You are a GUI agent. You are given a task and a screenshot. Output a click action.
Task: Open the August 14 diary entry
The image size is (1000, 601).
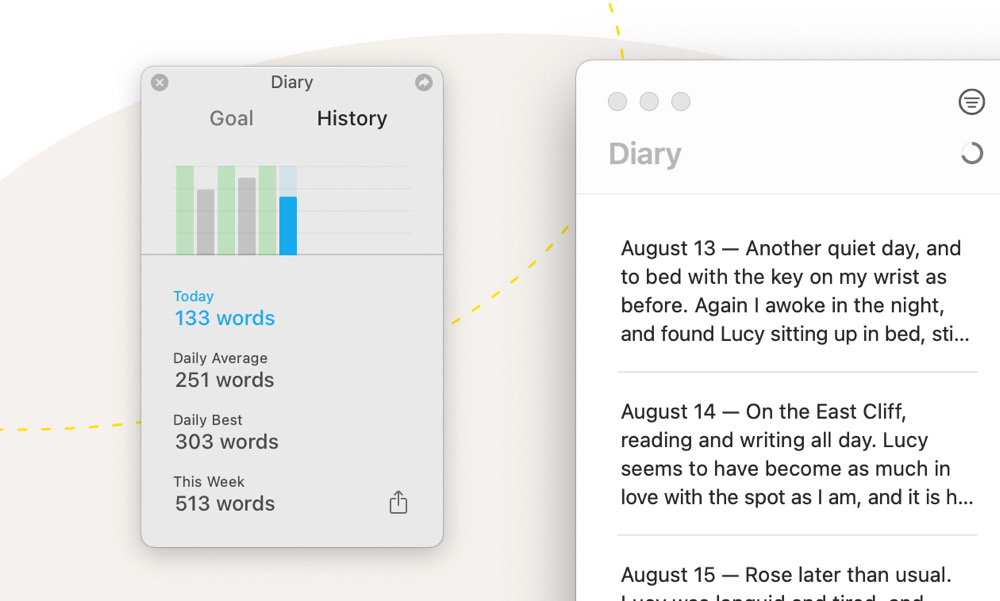796,454
